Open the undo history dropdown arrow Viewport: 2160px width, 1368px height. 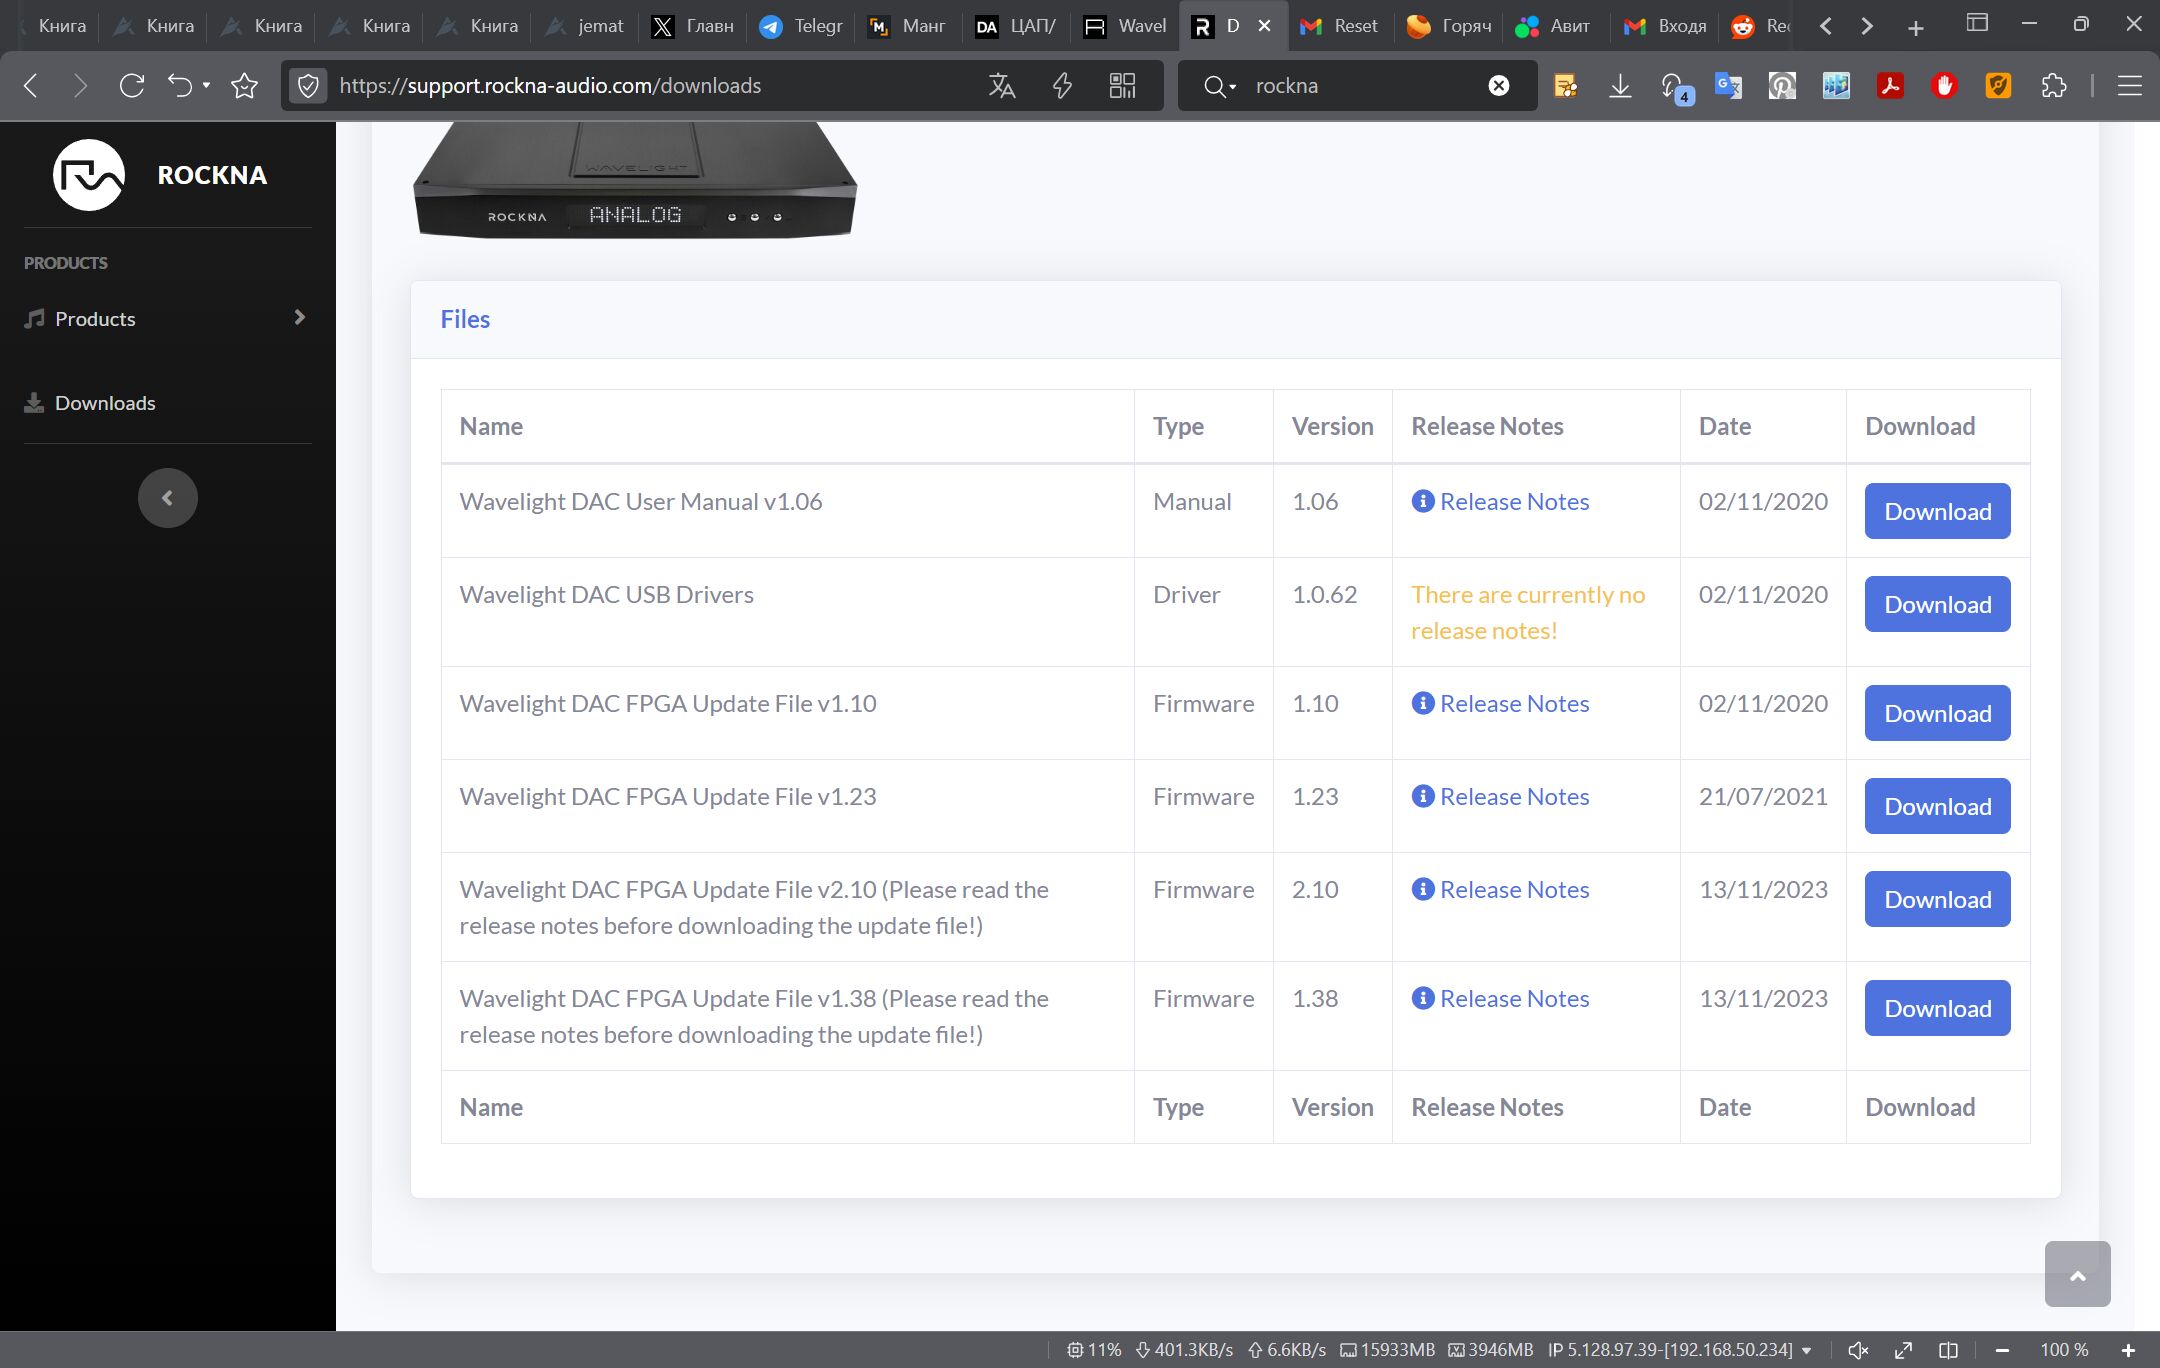[x=206, y=86]
